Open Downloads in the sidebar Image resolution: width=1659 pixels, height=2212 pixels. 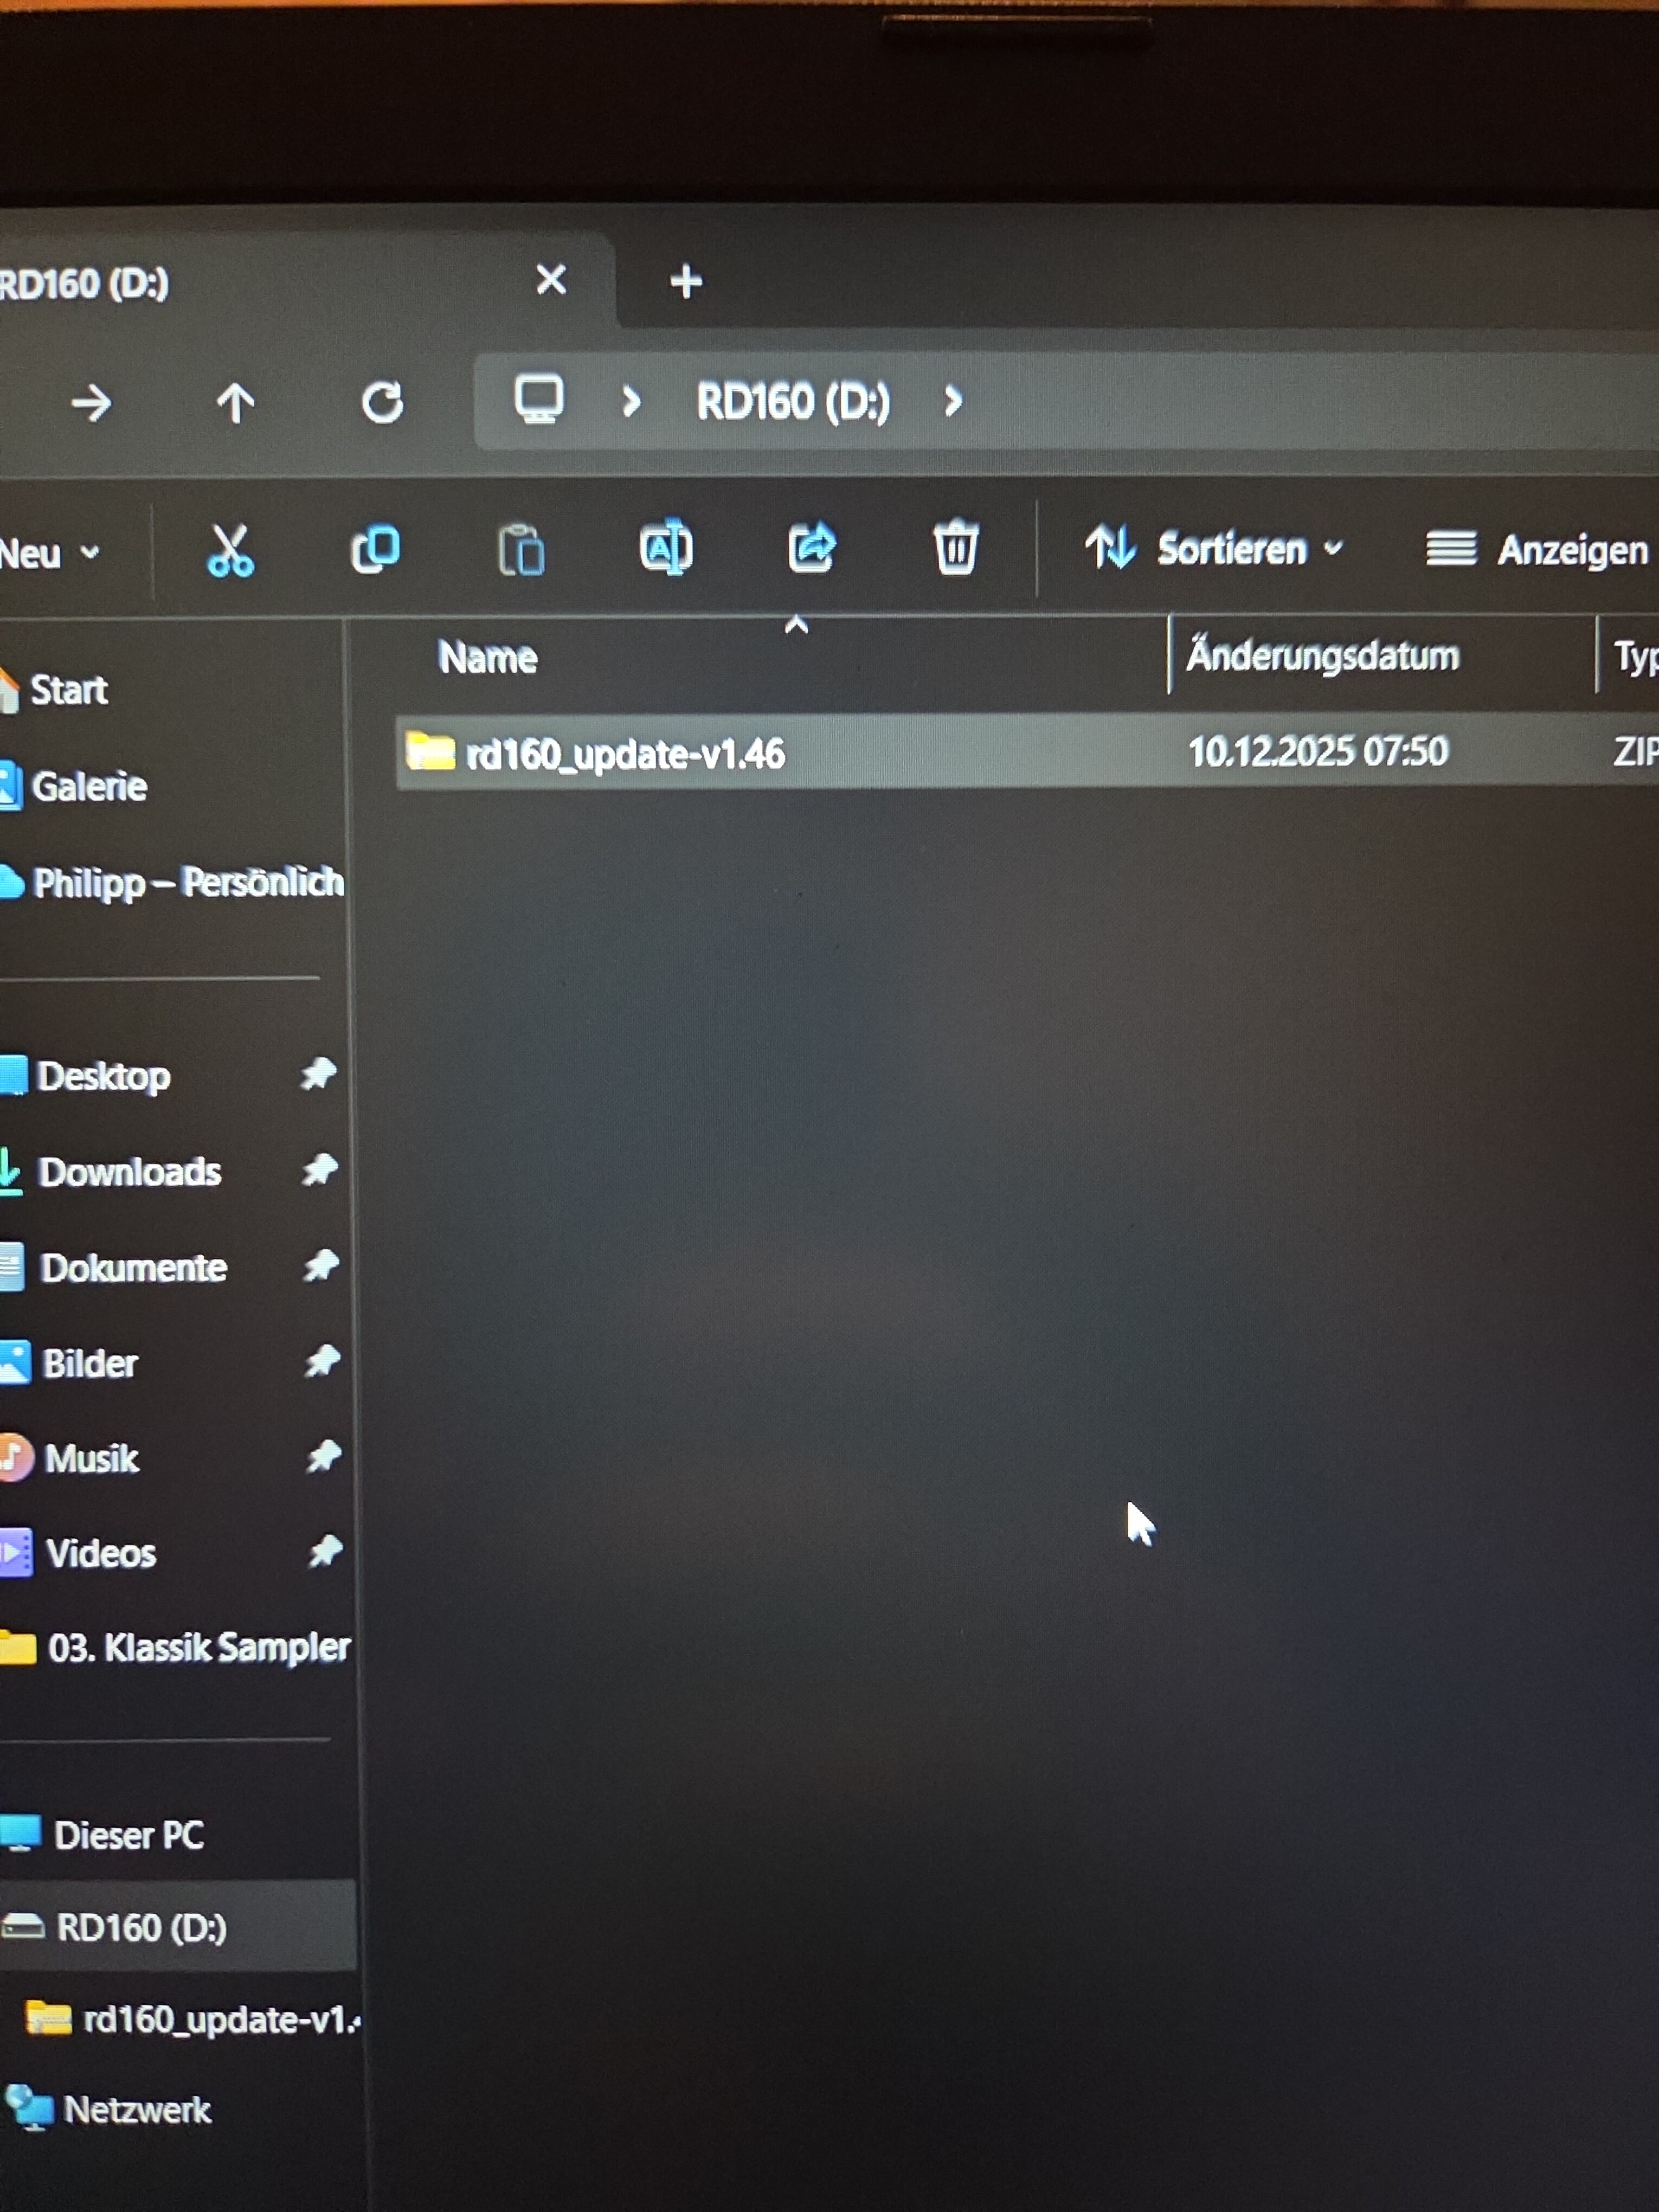pyautogui.click(x=129, y=1172)
